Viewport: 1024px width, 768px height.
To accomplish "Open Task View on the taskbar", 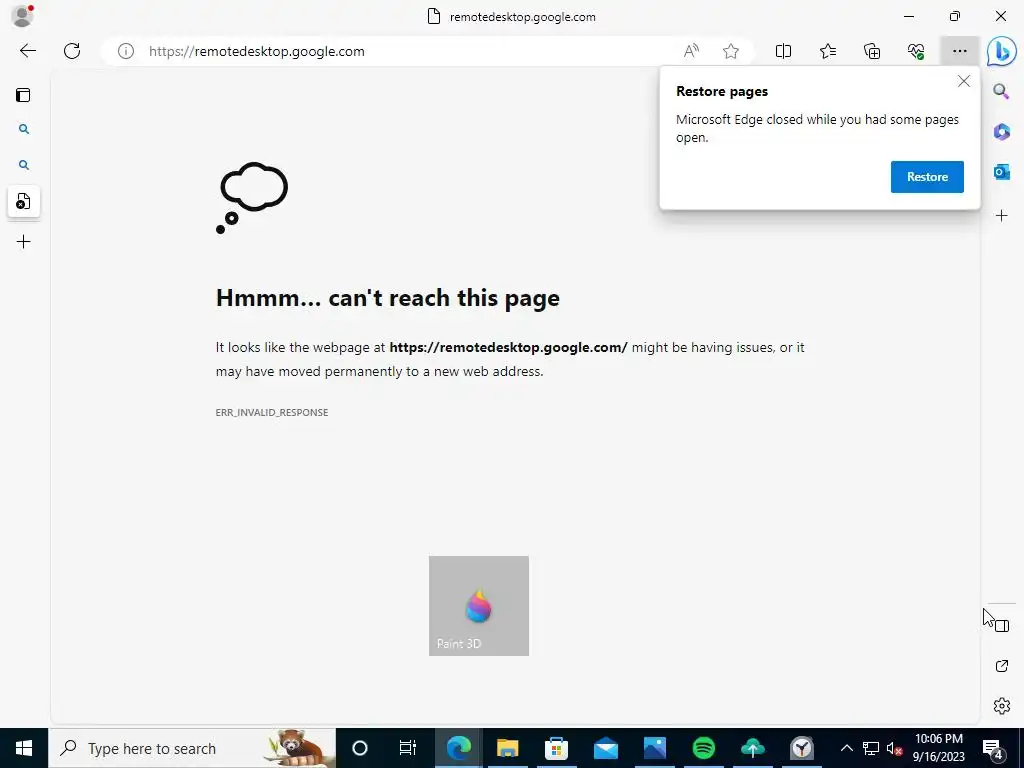I will [408, 748].
